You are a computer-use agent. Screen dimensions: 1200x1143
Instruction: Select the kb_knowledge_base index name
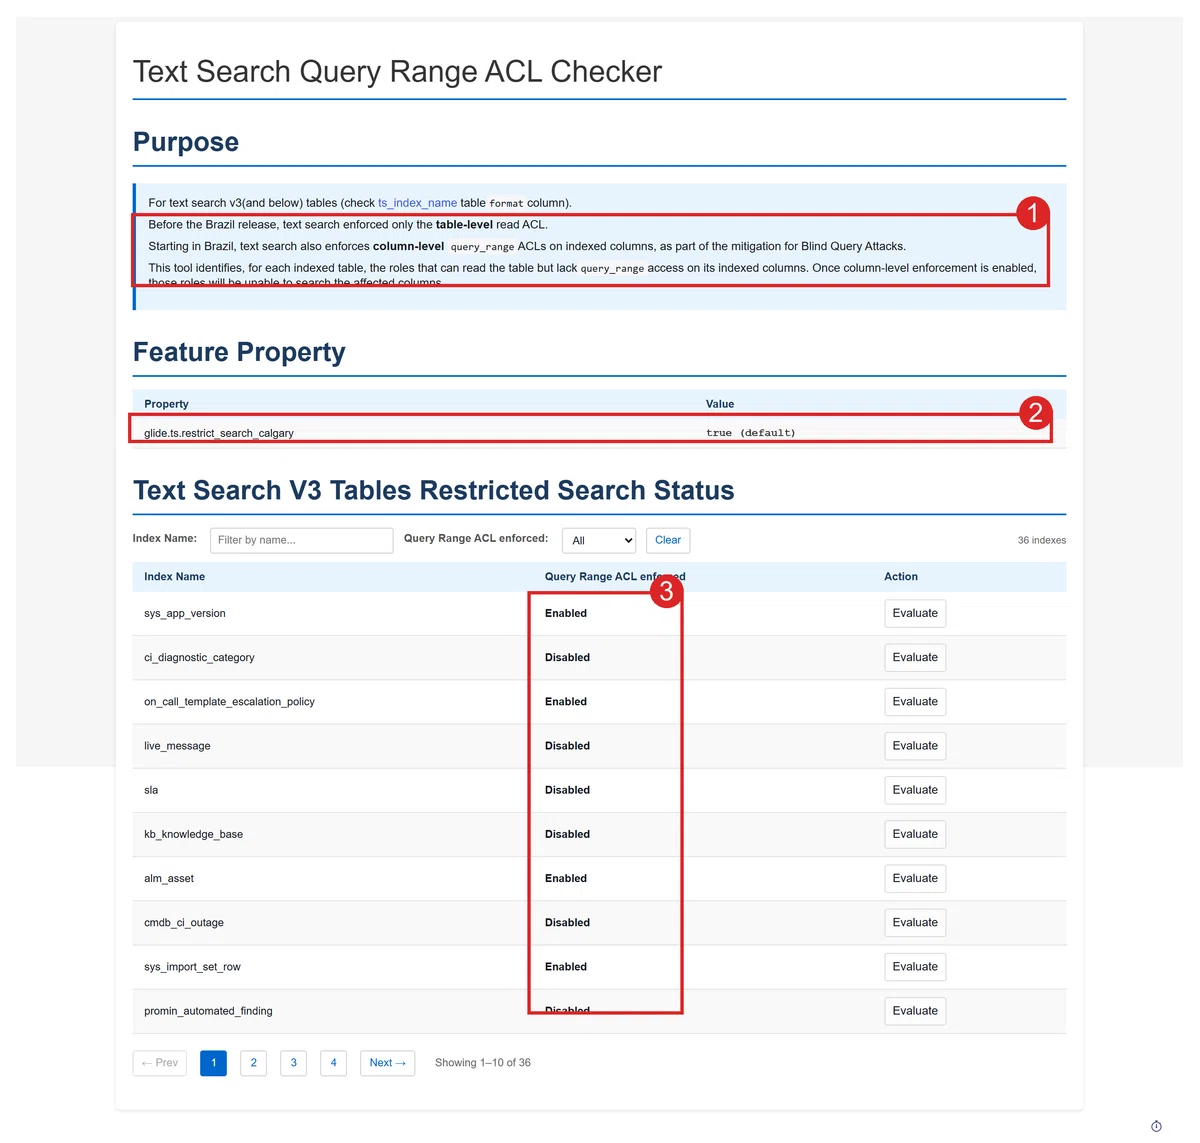(193, 834)
